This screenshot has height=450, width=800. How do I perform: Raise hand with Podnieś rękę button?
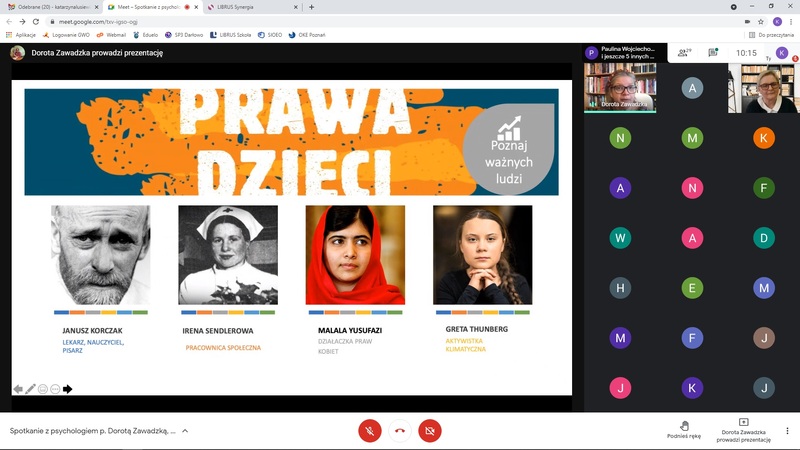pos(684,430)
